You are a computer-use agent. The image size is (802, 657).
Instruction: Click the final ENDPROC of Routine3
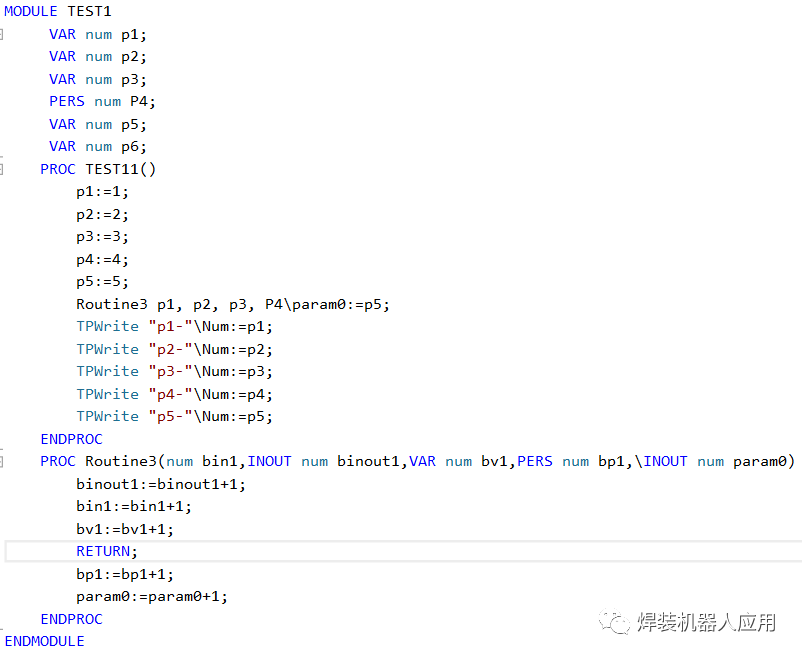(x=72, y=620)
